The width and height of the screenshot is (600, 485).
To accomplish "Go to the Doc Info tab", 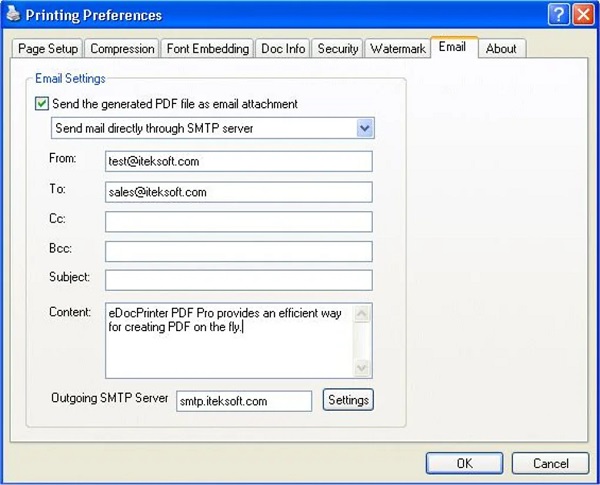I will [x=281, y=48].
